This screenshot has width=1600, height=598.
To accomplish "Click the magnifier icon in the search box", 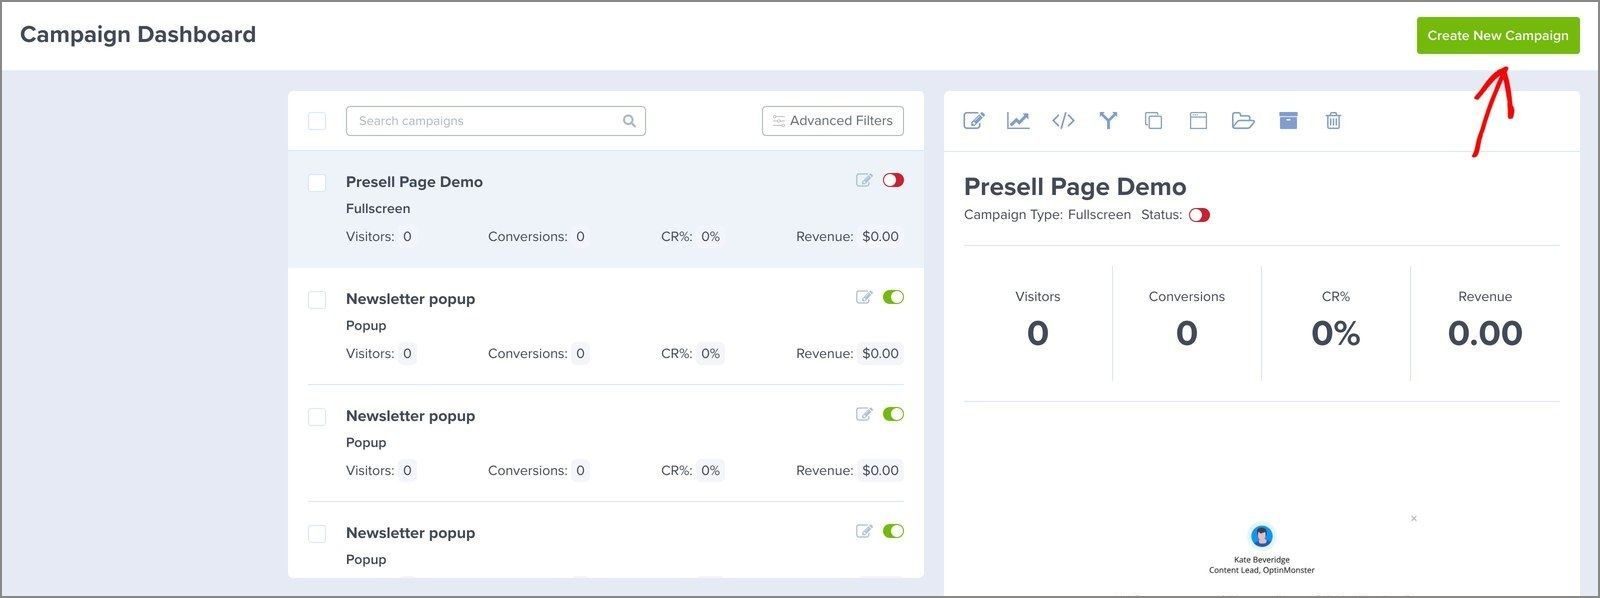I will coord(629,121).
